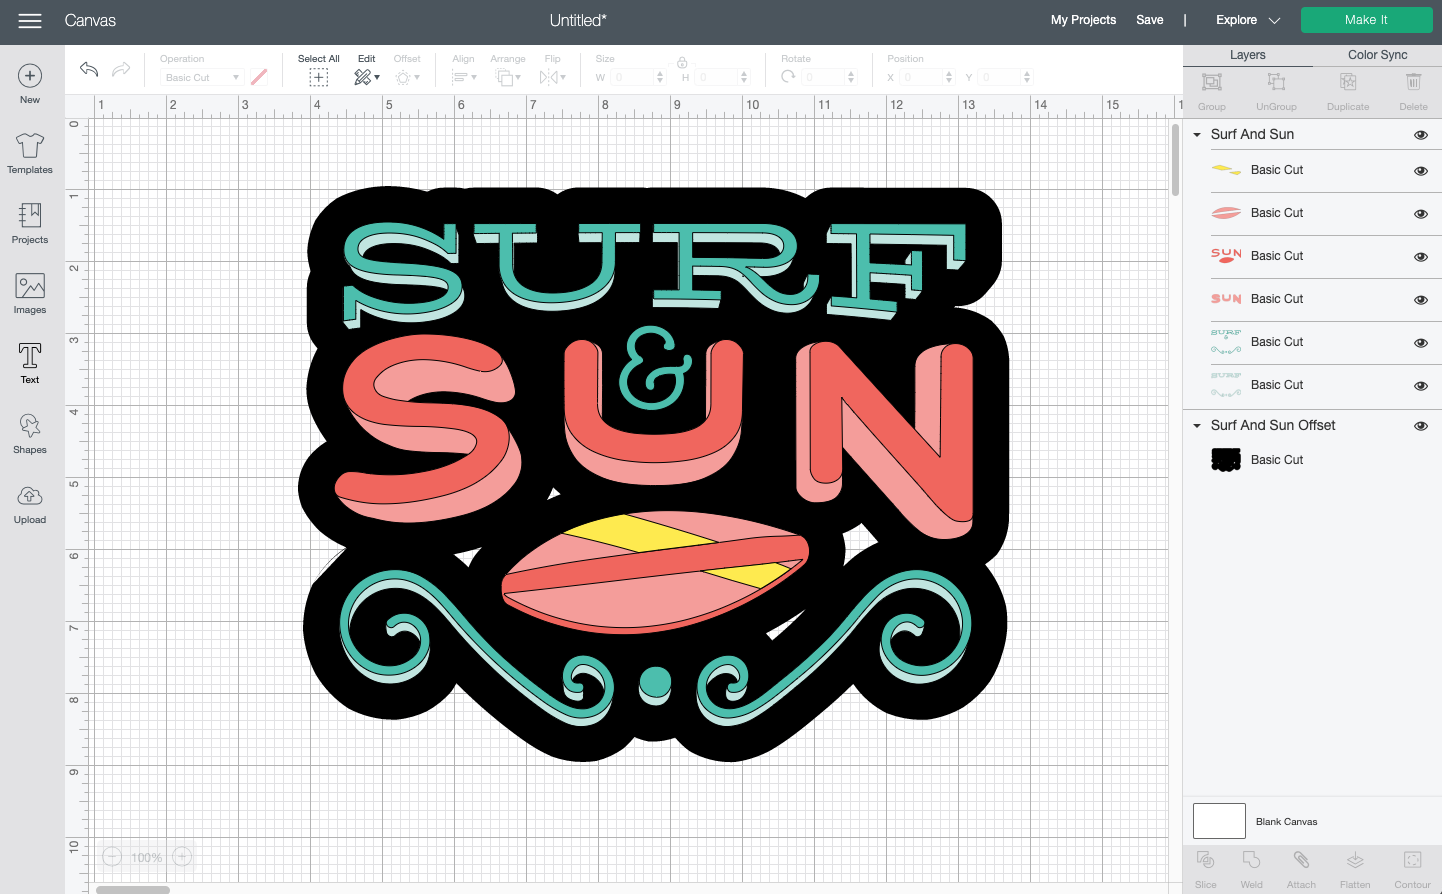The height and width of the screenshot is (894, 1442).
Task: Collapse the Surf And Sun Offset group
Action: point(1197,425)
